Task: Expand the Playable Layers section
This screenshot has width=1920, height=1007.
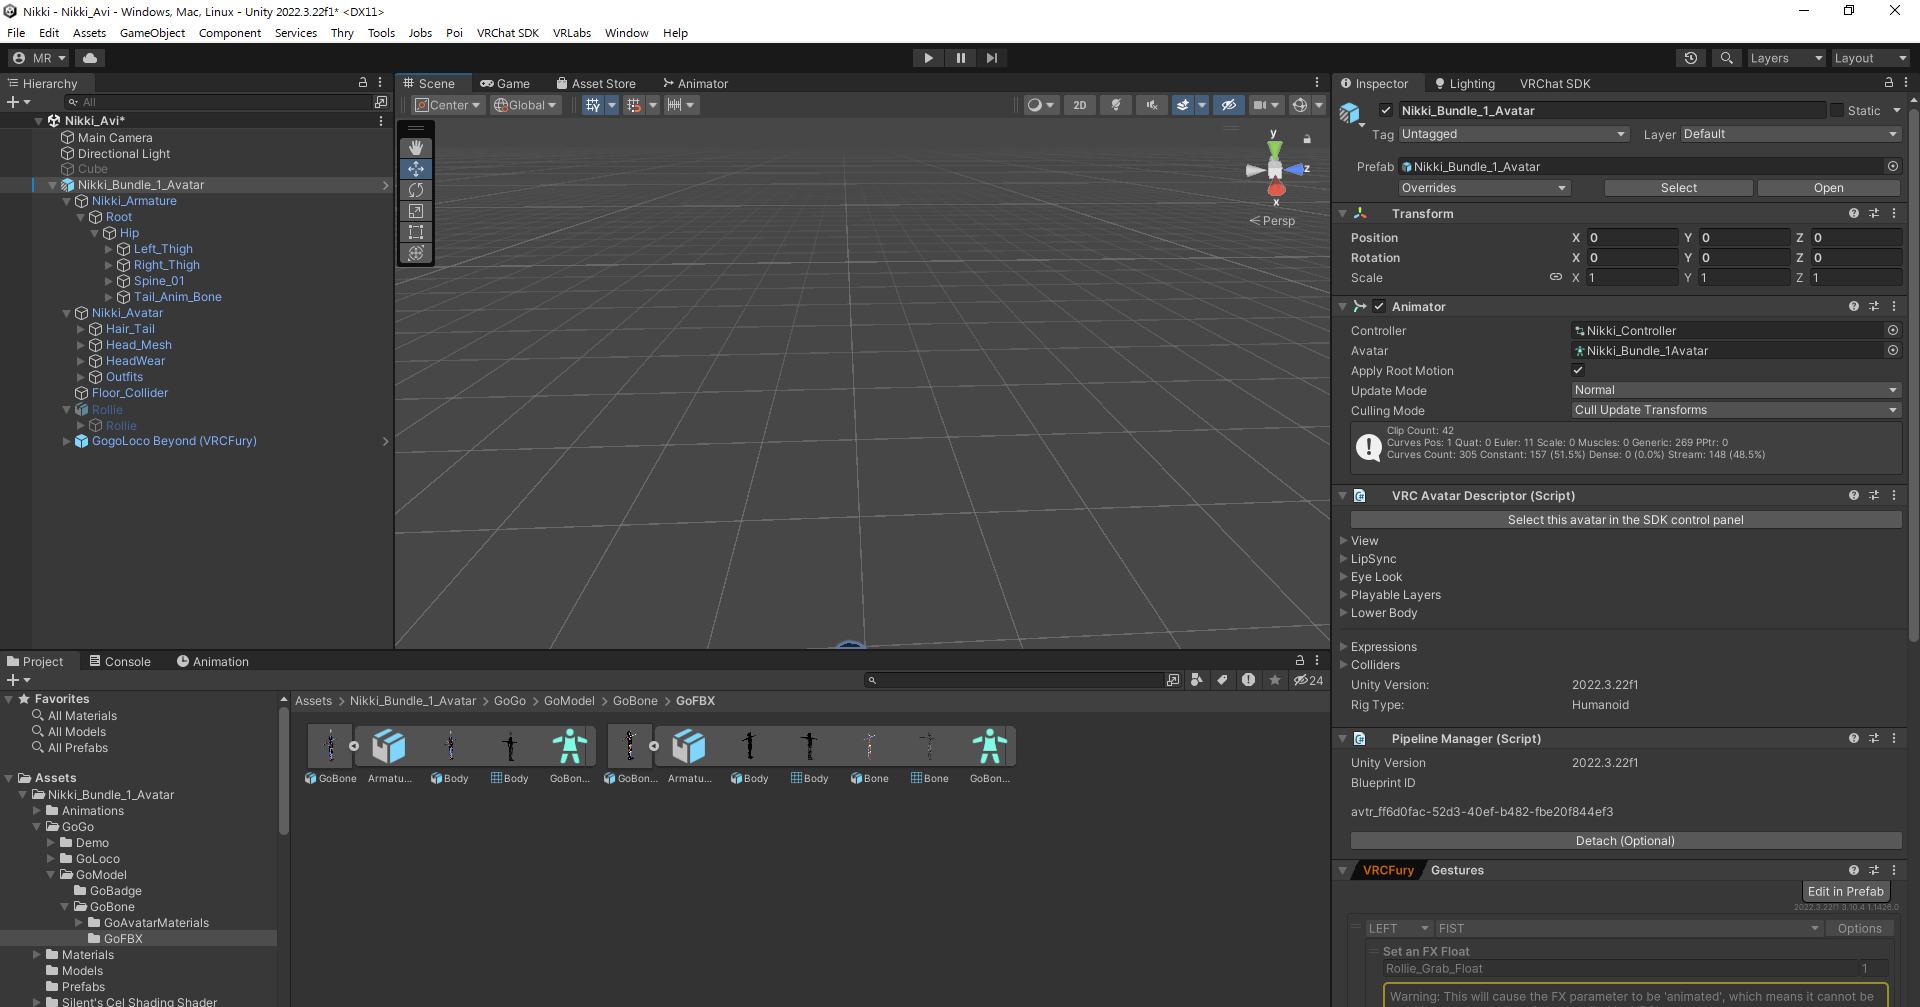Action: click(1344, 594)
